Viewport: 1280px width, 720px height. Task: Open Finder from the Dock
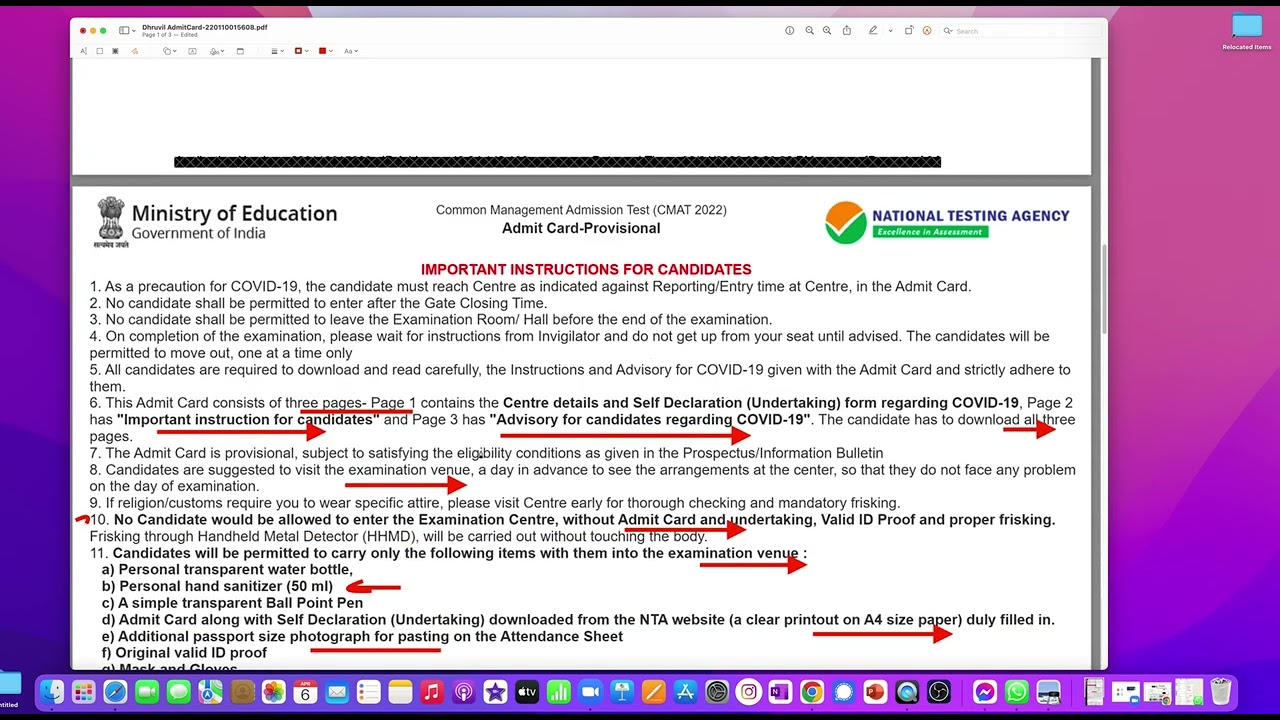(52, 692)
